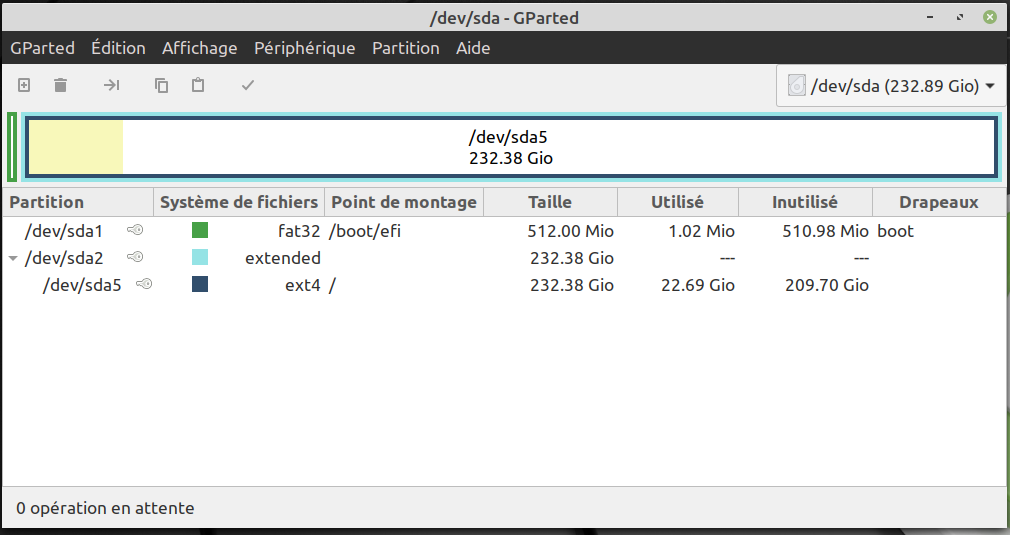Screen dimensions: 1010x535
Task: Click the key icon beside /dev/sda1
Action: (135, 231)
